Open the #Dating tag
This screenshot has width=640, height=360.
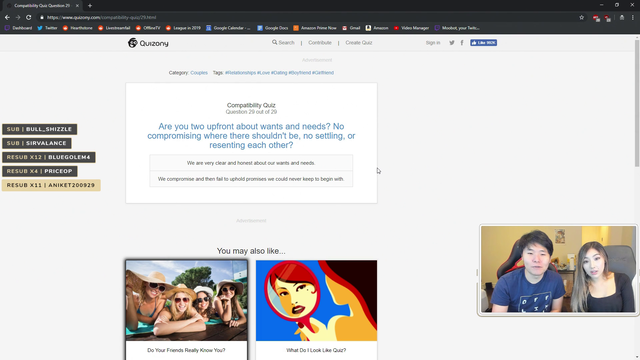click(279, 73)
